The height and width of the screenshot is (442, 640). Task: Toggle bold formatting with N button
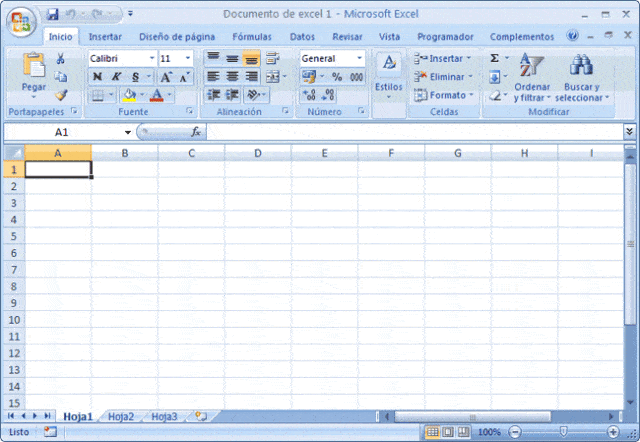pyautogui.click(x=97, y=77)
